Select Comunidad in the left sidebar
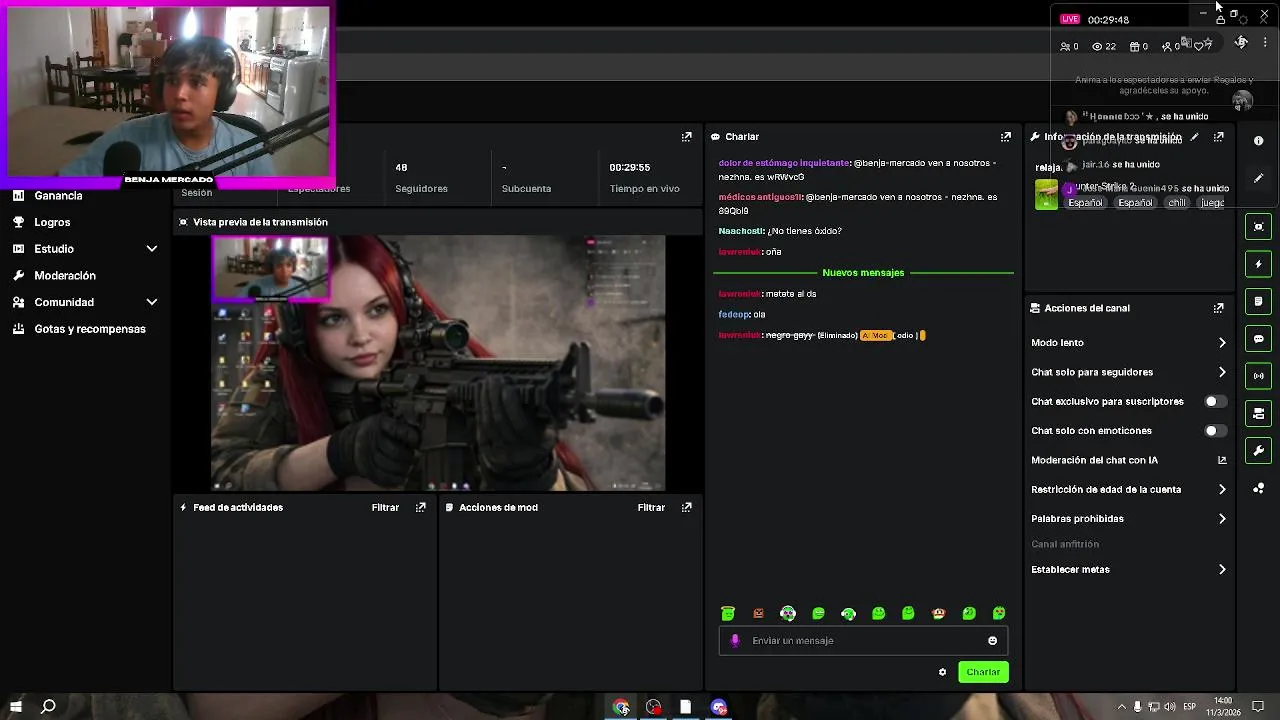The height and width of the screenshot is (720, 1280). (x=64, y=302)
